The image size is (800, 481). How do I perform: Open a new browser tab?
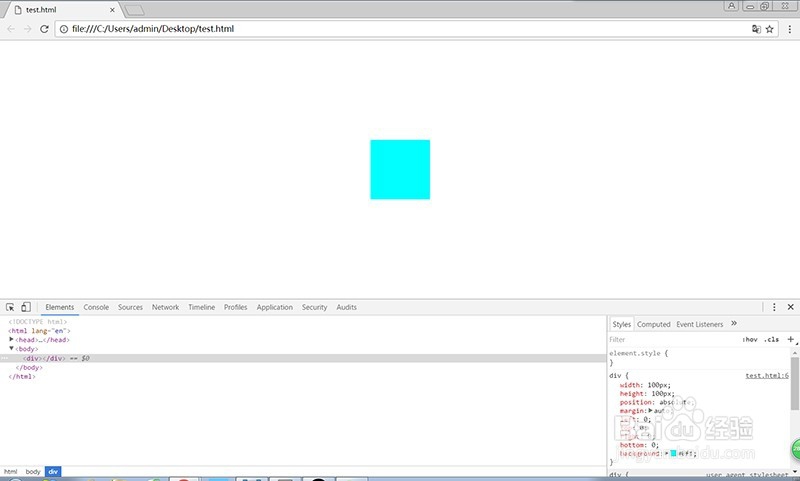tap(134, 10)
